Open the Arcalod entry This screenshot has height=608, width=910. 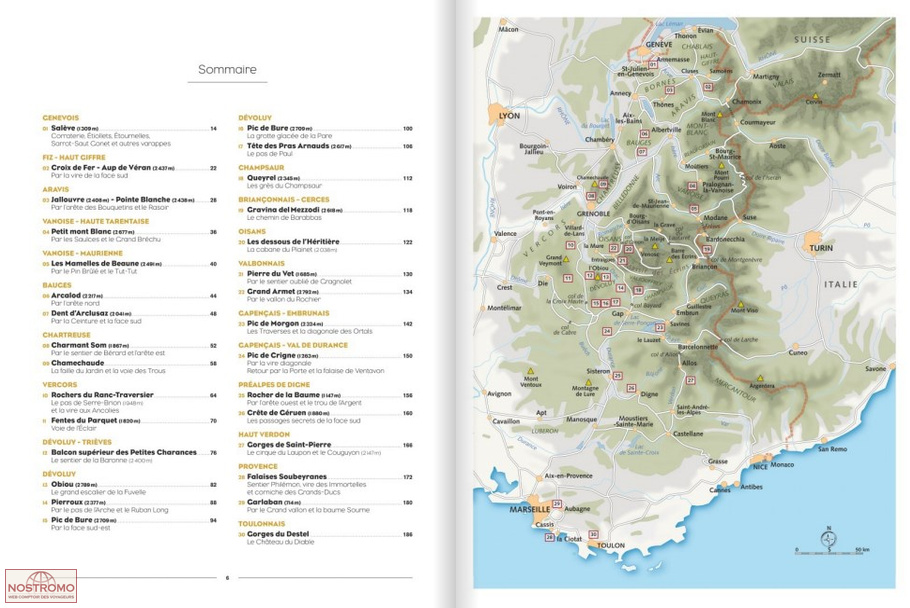coord(129,299)
